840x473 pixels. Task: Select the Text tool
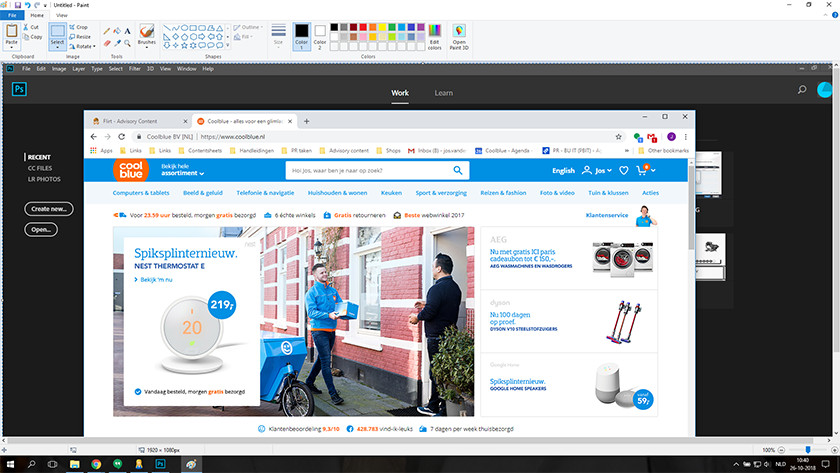[x=127, y=28]
